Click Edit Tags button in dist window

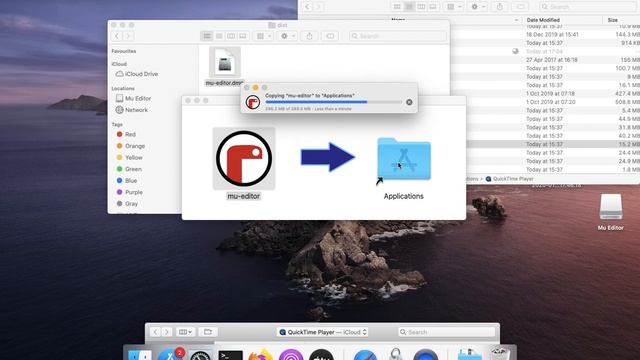[x=330, y=36]
